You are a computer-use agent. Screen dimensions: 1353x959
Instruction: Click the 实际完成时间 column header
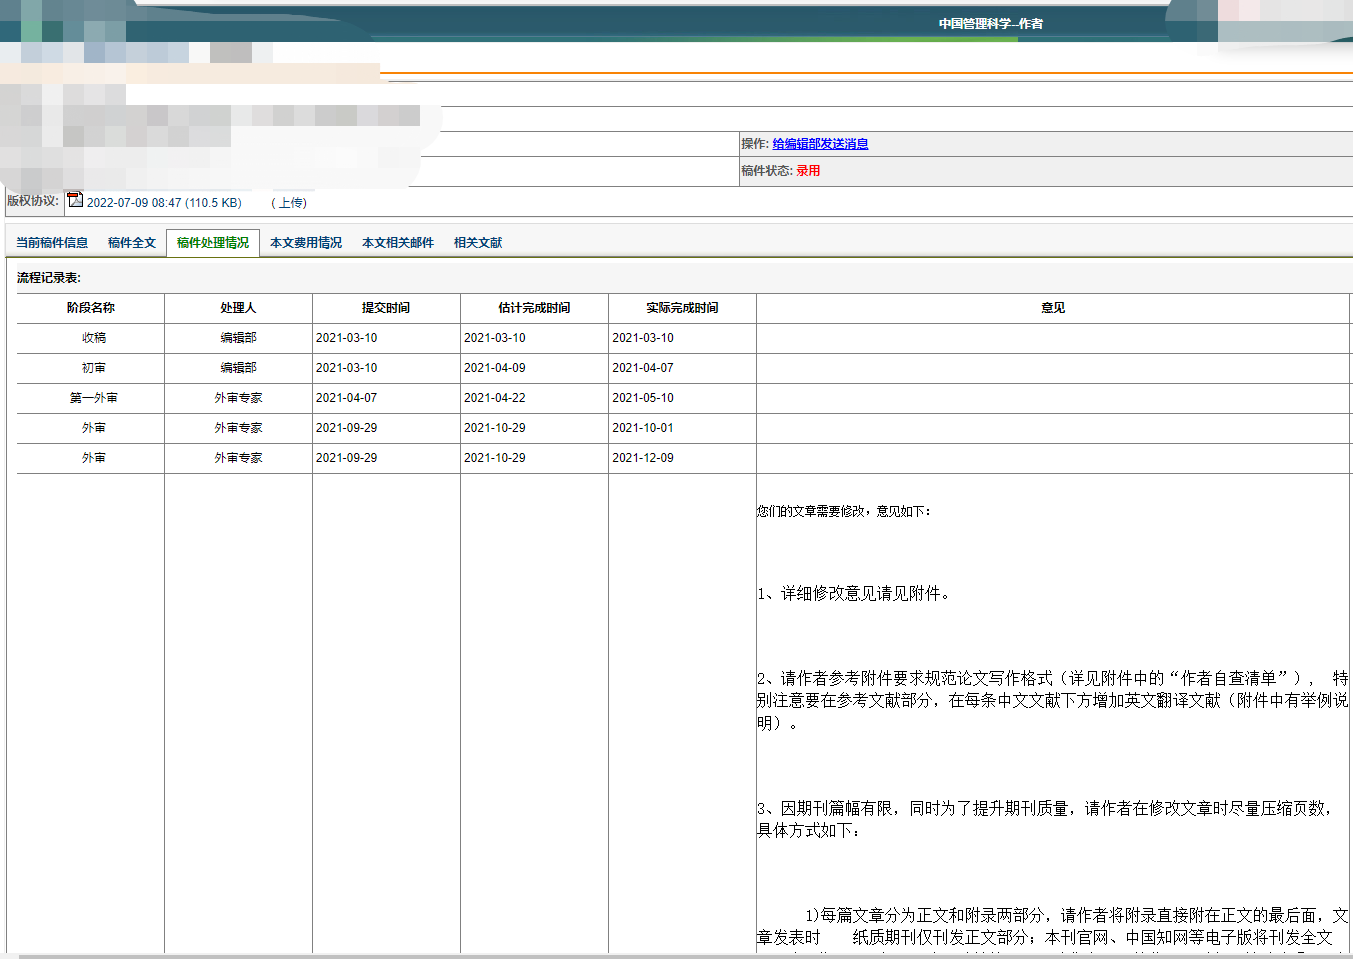point(682,308)
